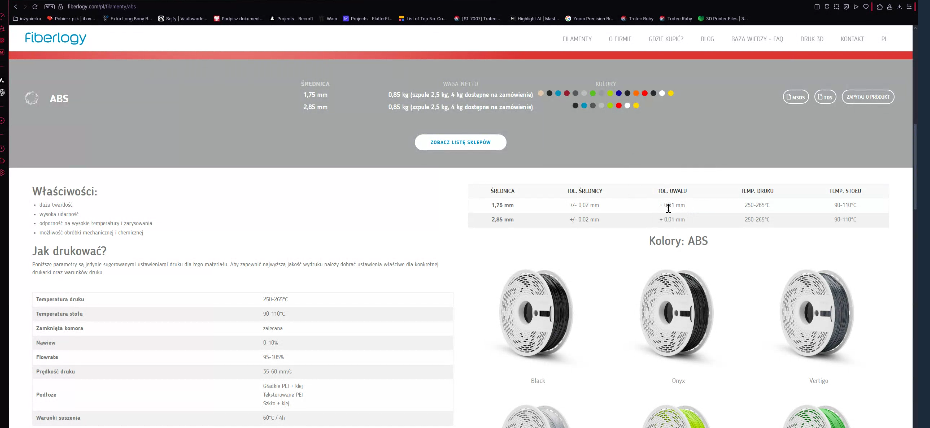This screenshot has height=428, width=930.
Task: Open the 3D Printer Files bookmark
Action: click(721, 18)
